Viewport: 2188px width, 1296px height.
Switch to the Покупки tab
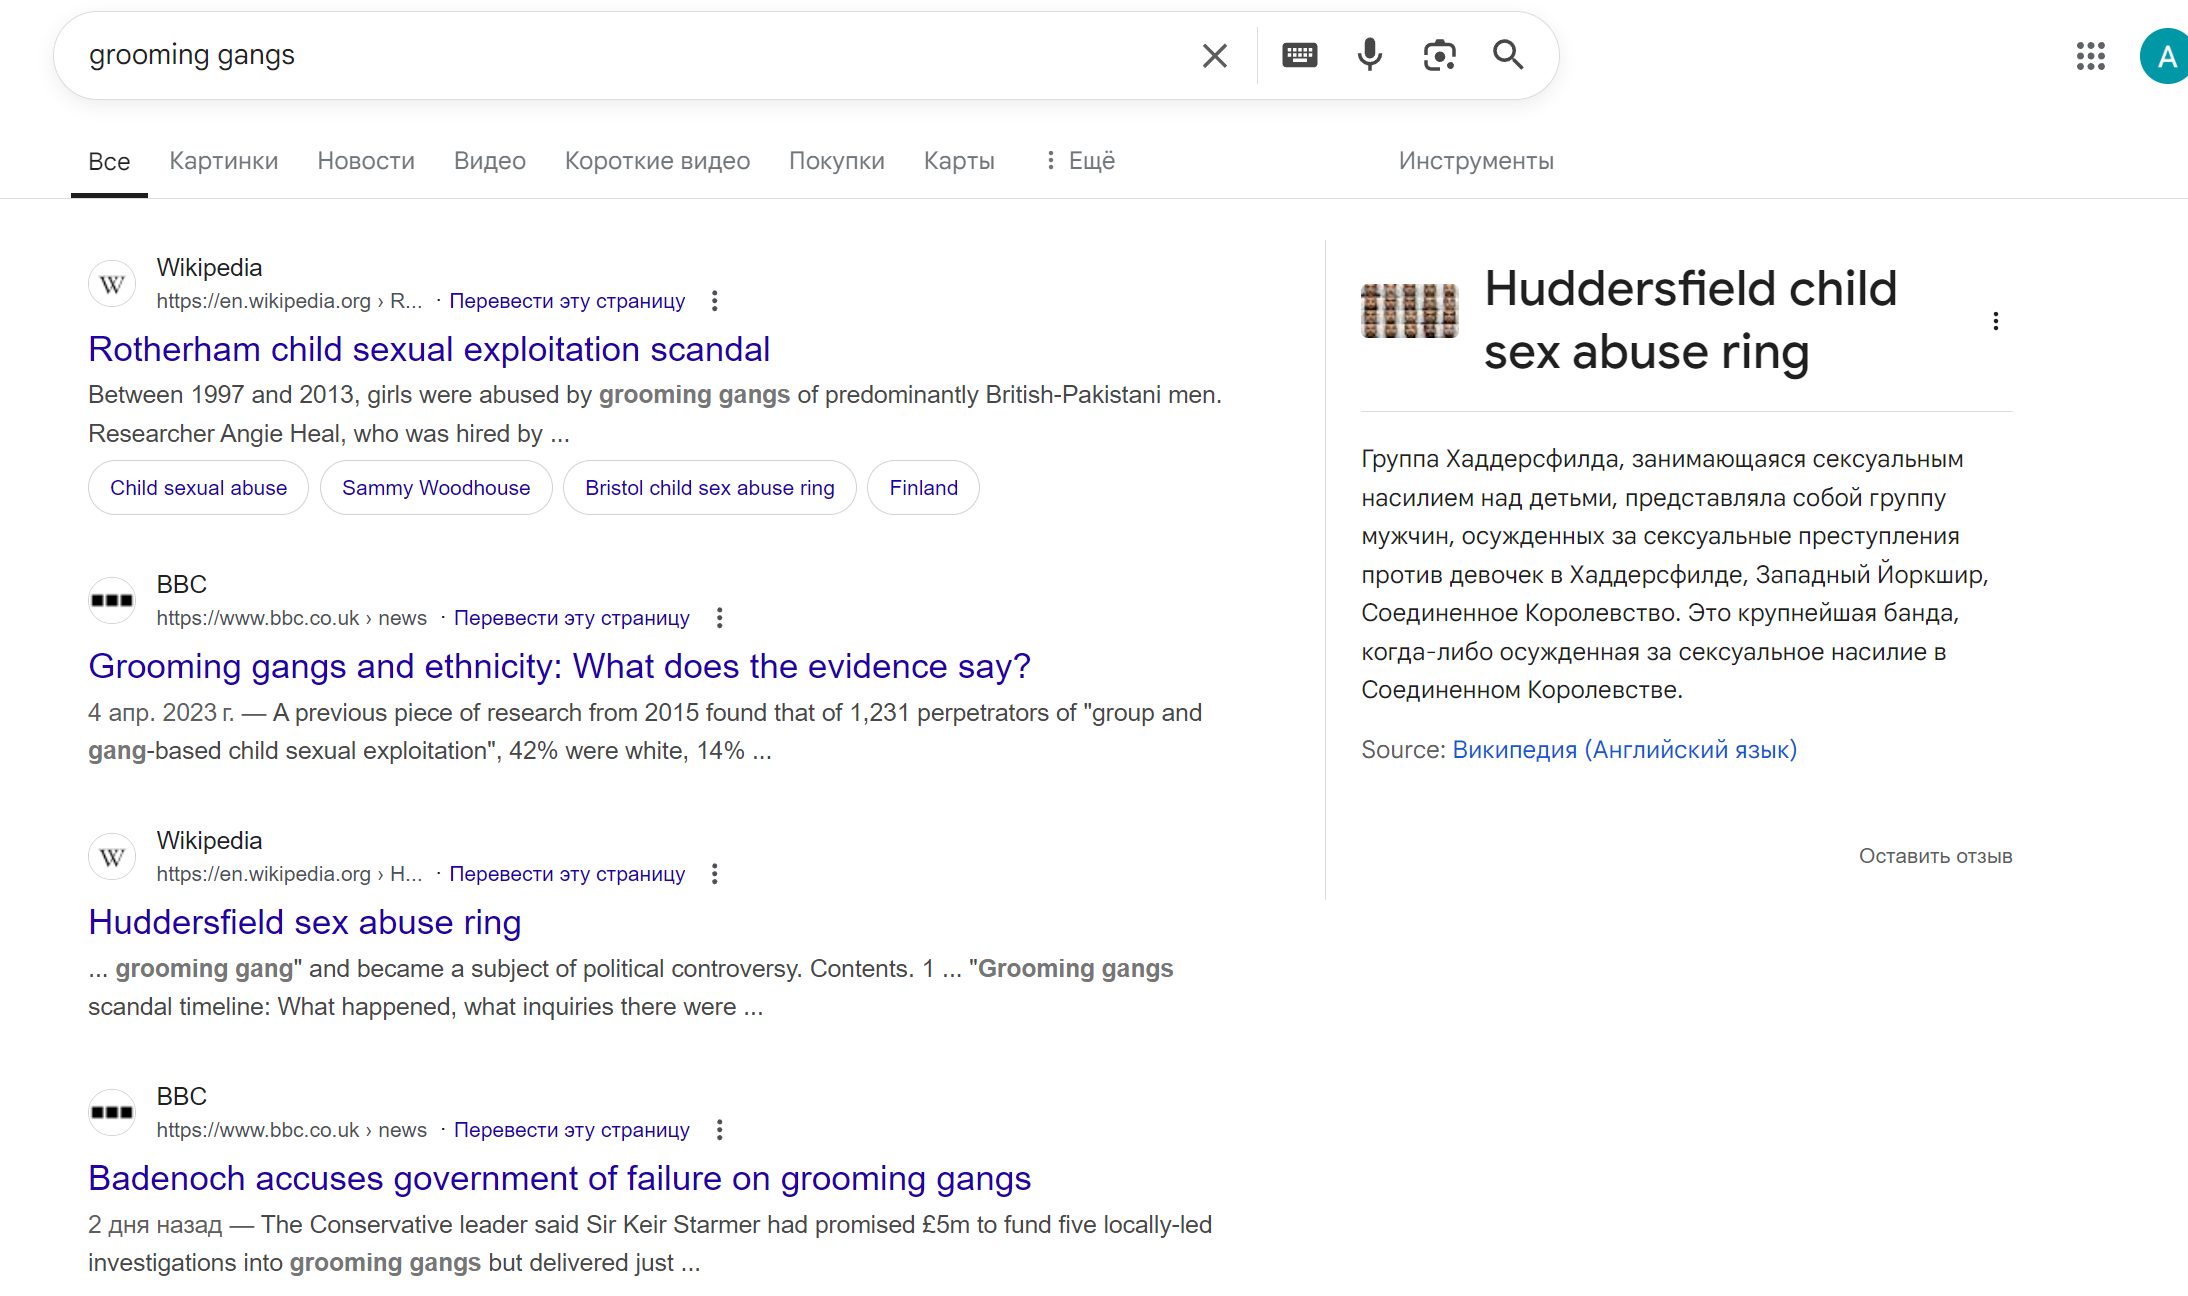837,161
